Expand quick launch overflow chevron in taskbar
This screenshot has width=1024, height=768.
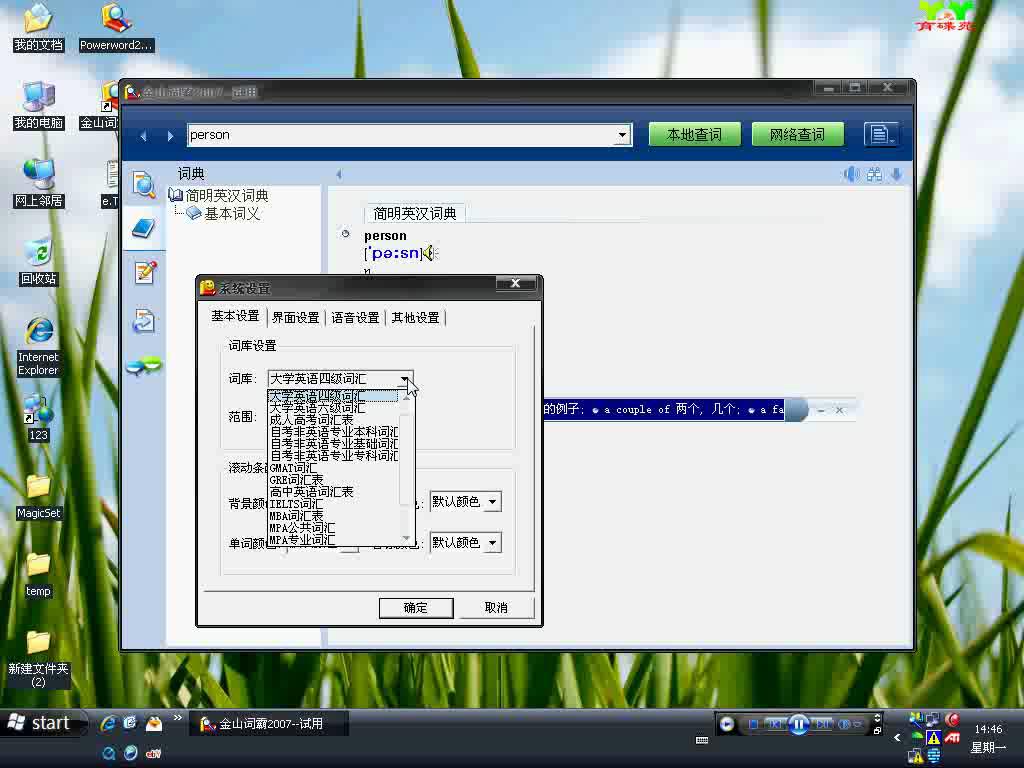pyautogui.click(x=178, y=718)
